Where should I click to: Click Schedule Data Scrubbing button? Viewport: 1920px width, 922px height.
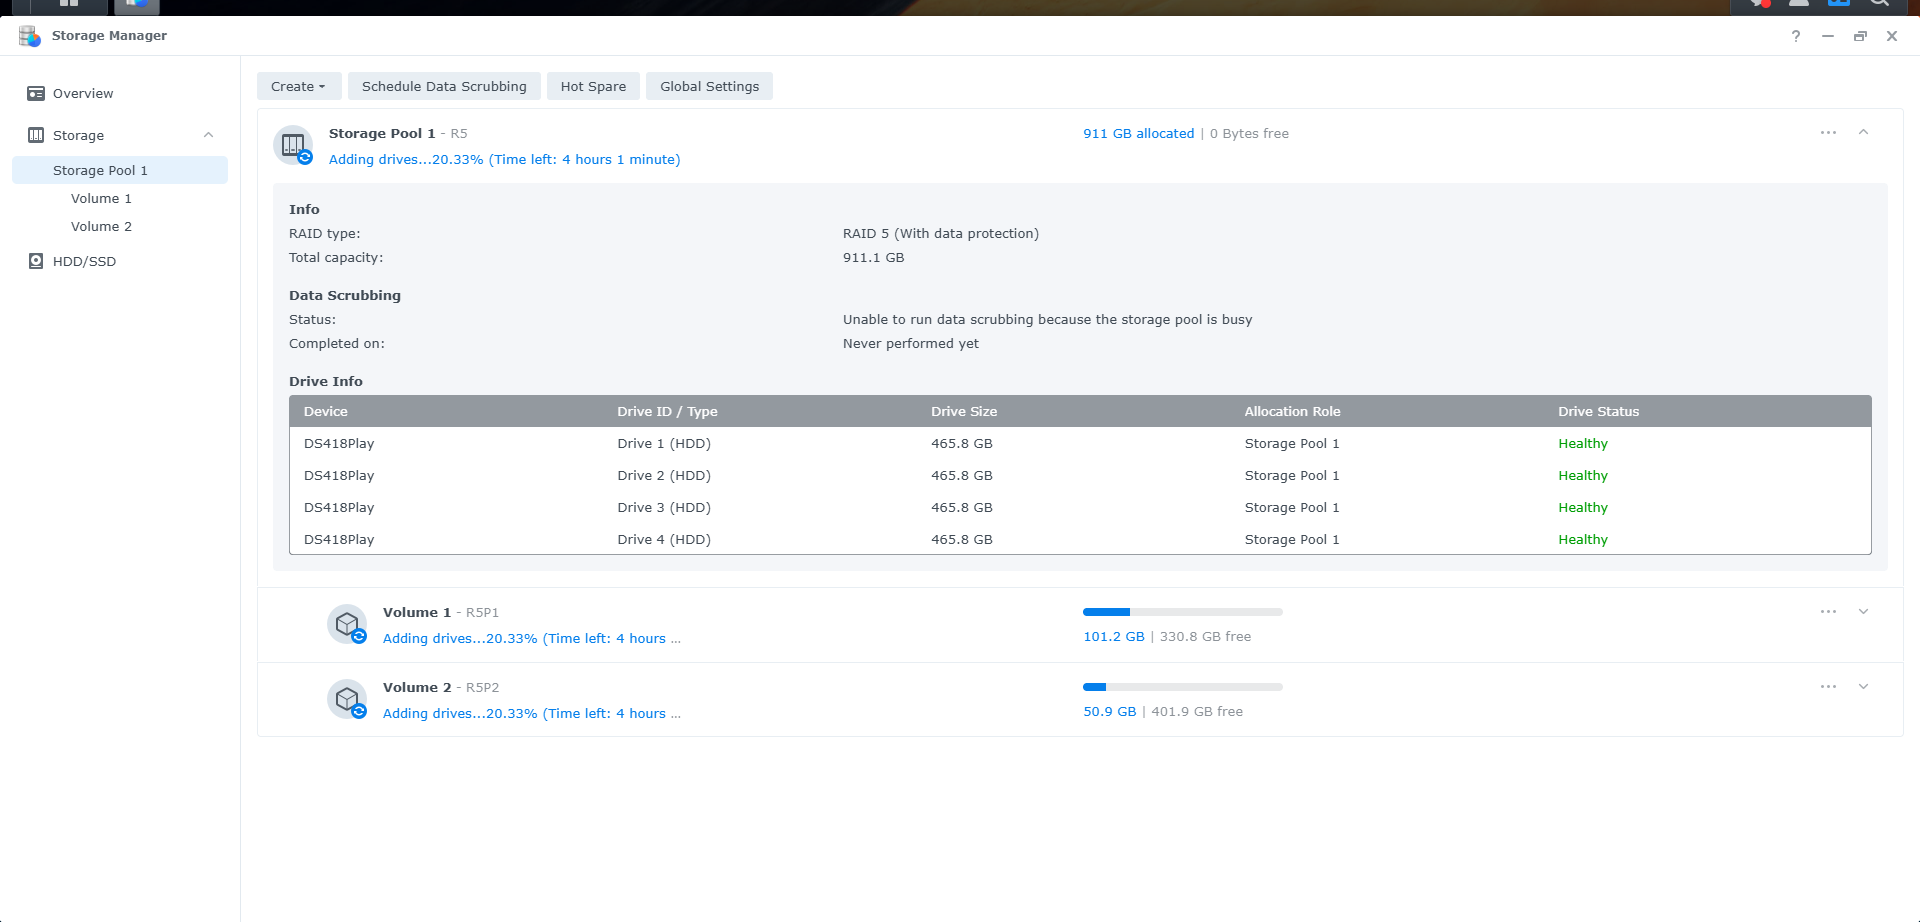[444, 86]
